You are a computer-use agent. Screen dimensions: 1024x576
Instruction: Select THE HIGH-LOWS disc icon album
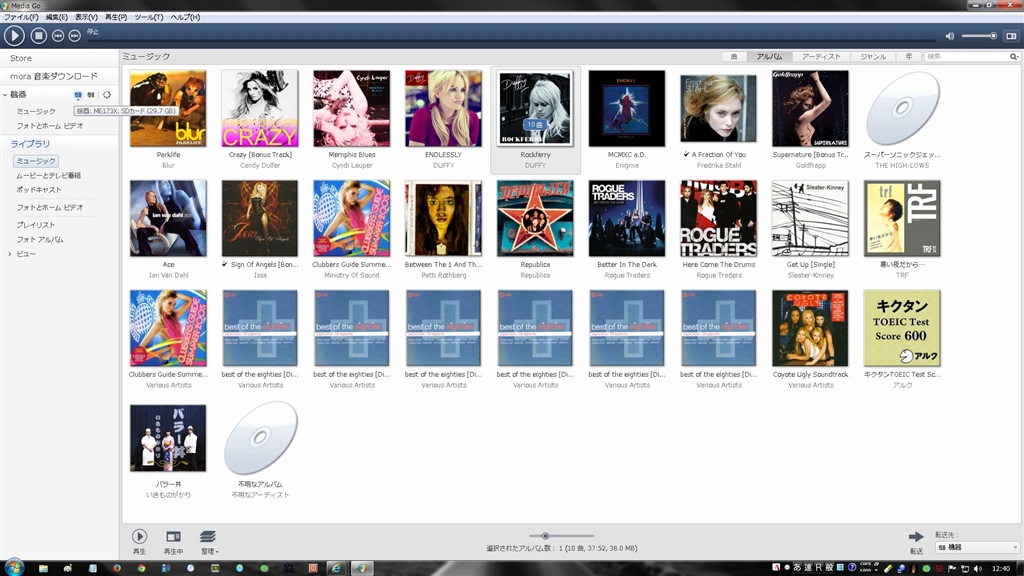pyautogui.click(x=902, y=108)
